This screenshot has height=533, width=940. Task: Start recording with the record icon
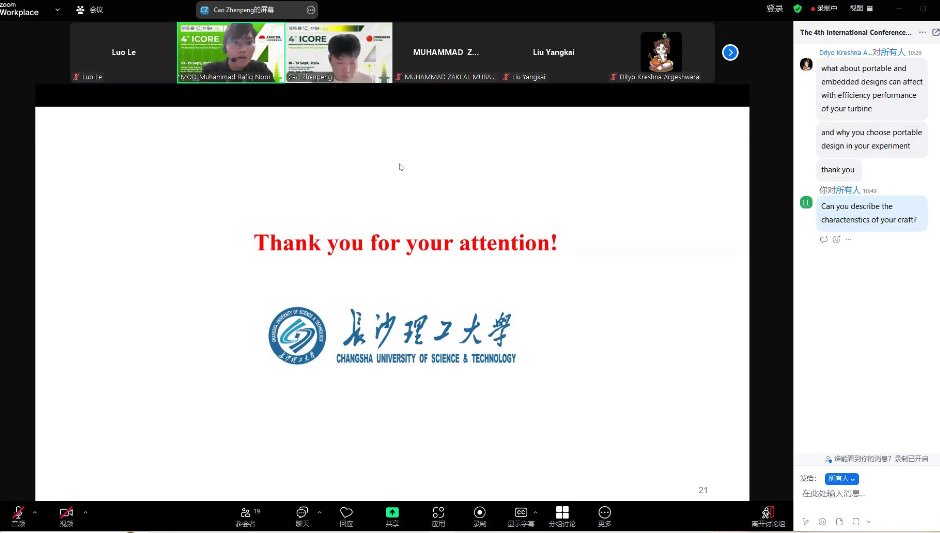[x=480, y=513]
